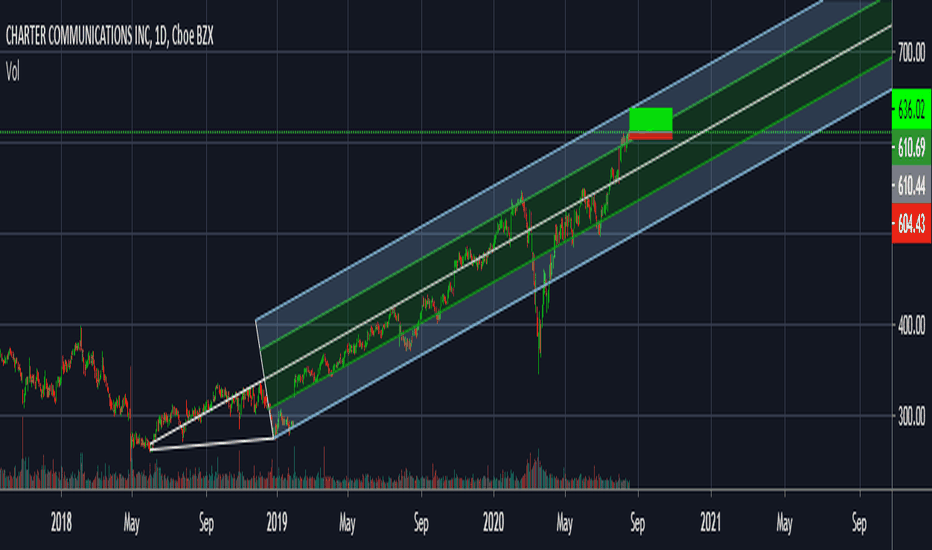The height and width of the screenshot is (550, 932).
Task: Select the green 636.02 price label
Action: point(911,109)
